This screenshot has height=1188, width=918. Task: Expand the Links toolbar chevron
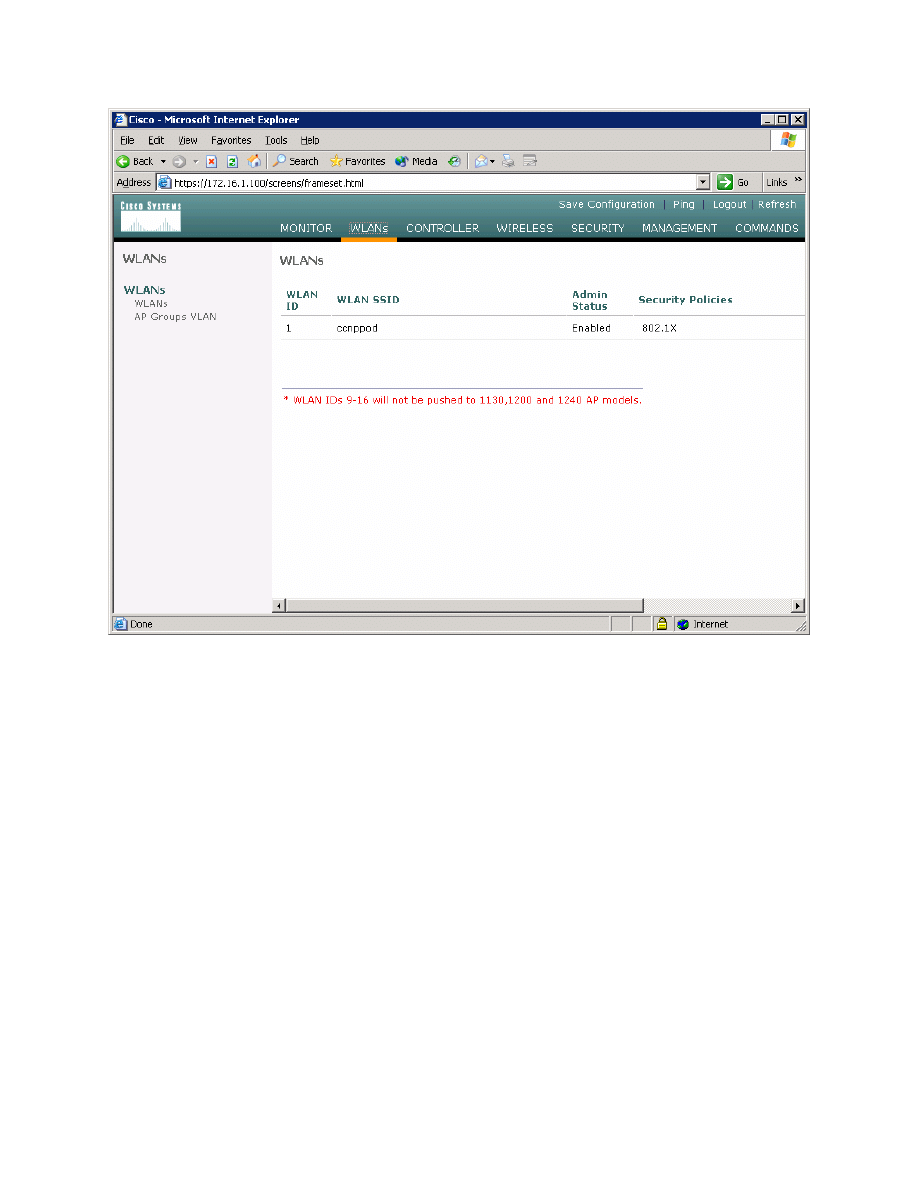[x=798, y=181]
